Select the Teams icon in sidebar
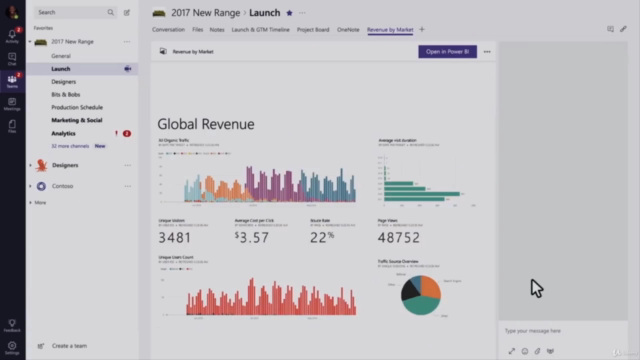The image size is (640, 360). point(12,81)
